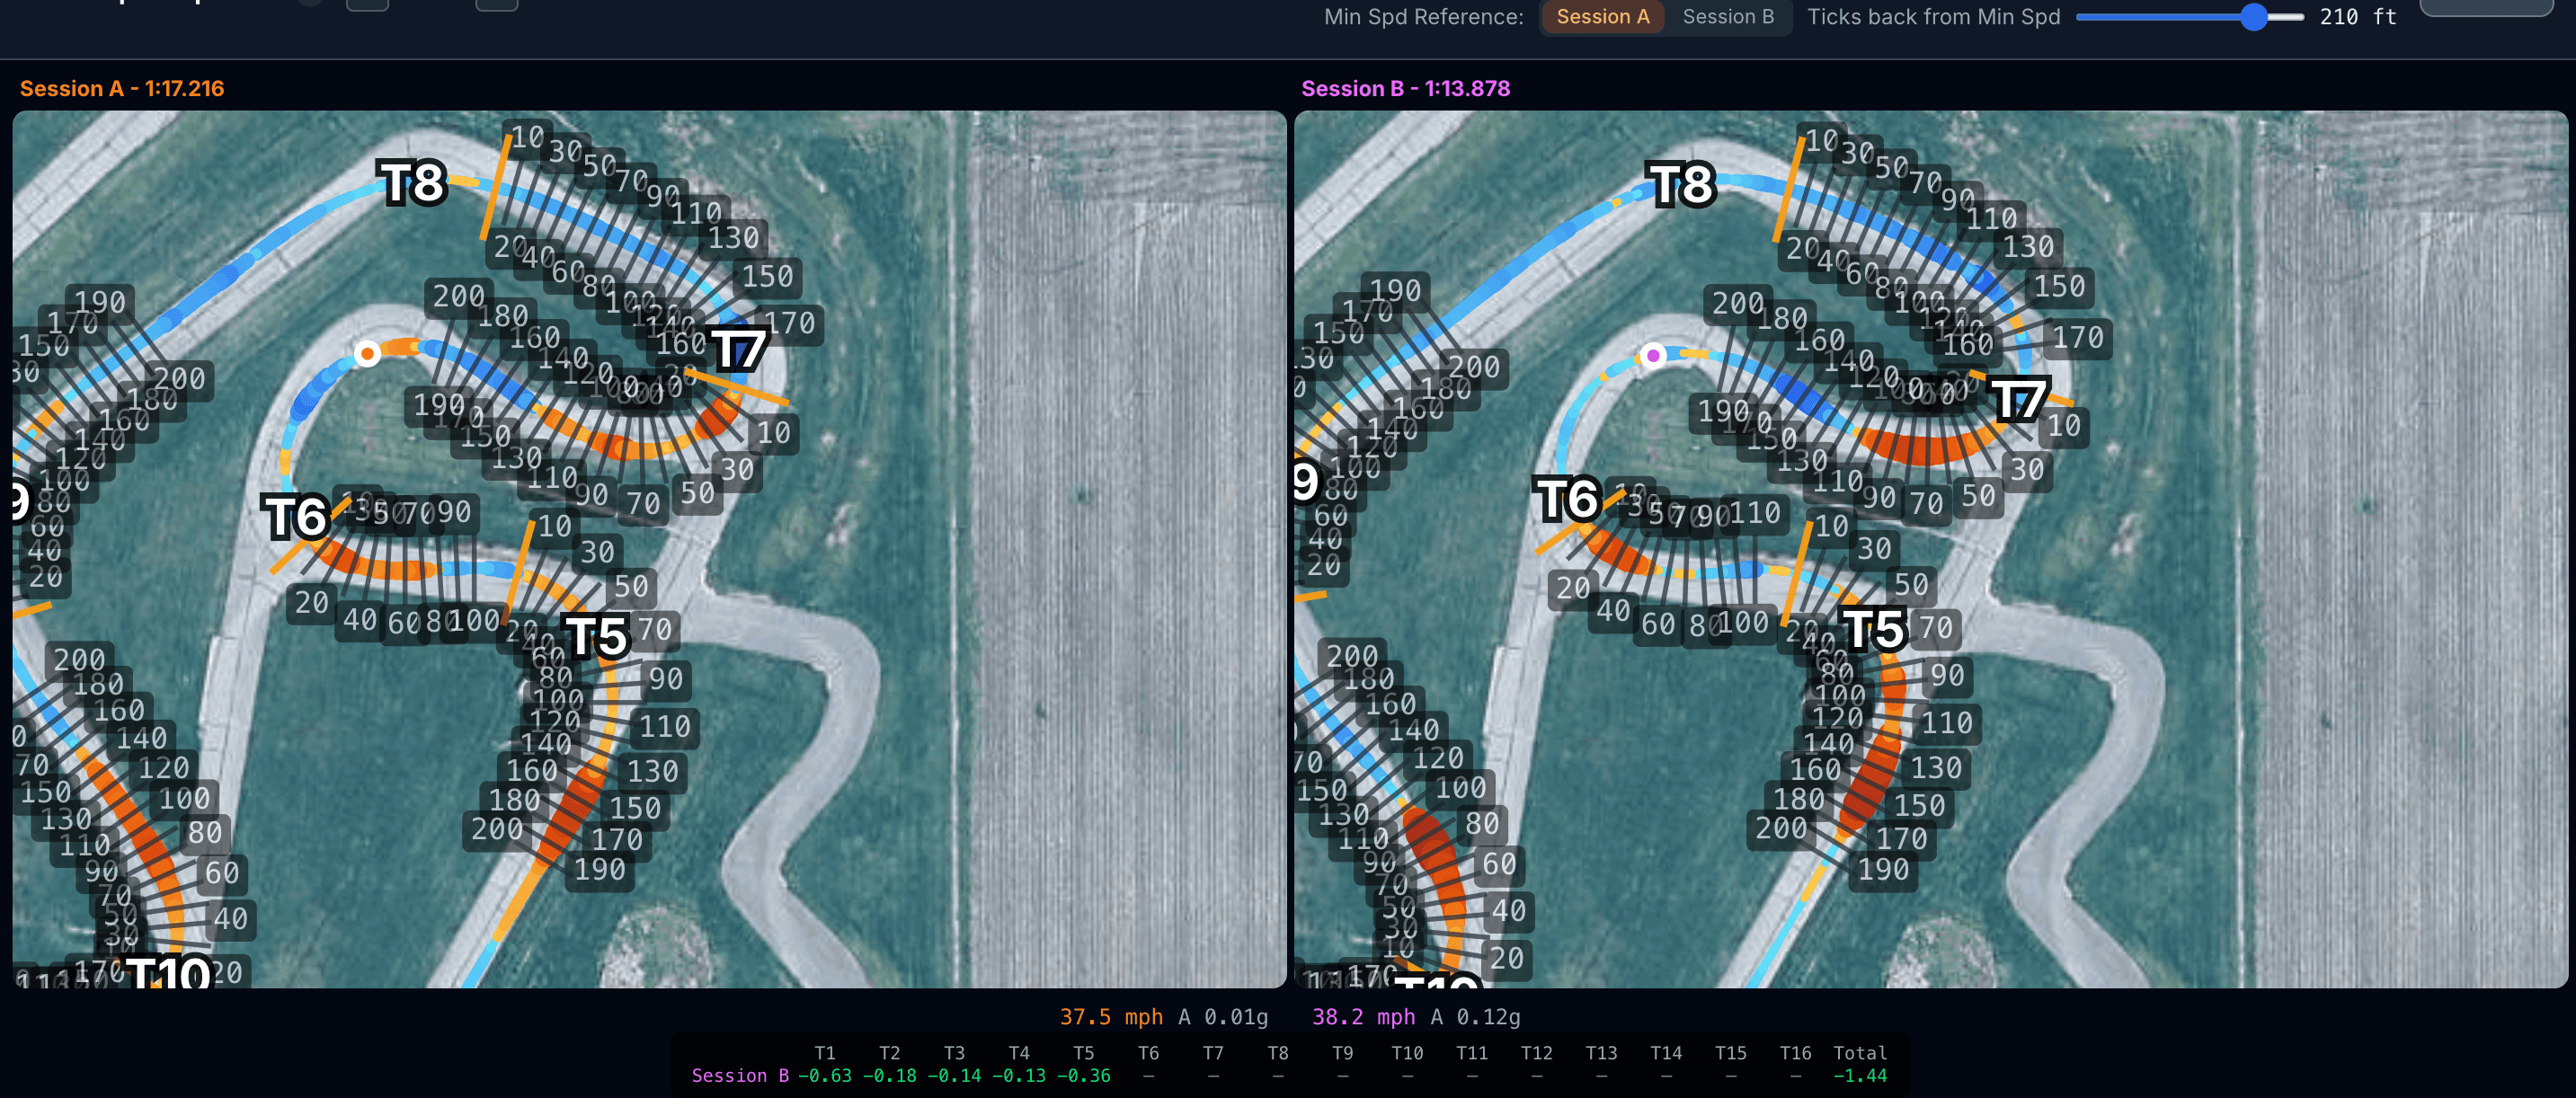Click the T6 corner label on Session B map
2576x1098 pixels.
pos(1567,498)
